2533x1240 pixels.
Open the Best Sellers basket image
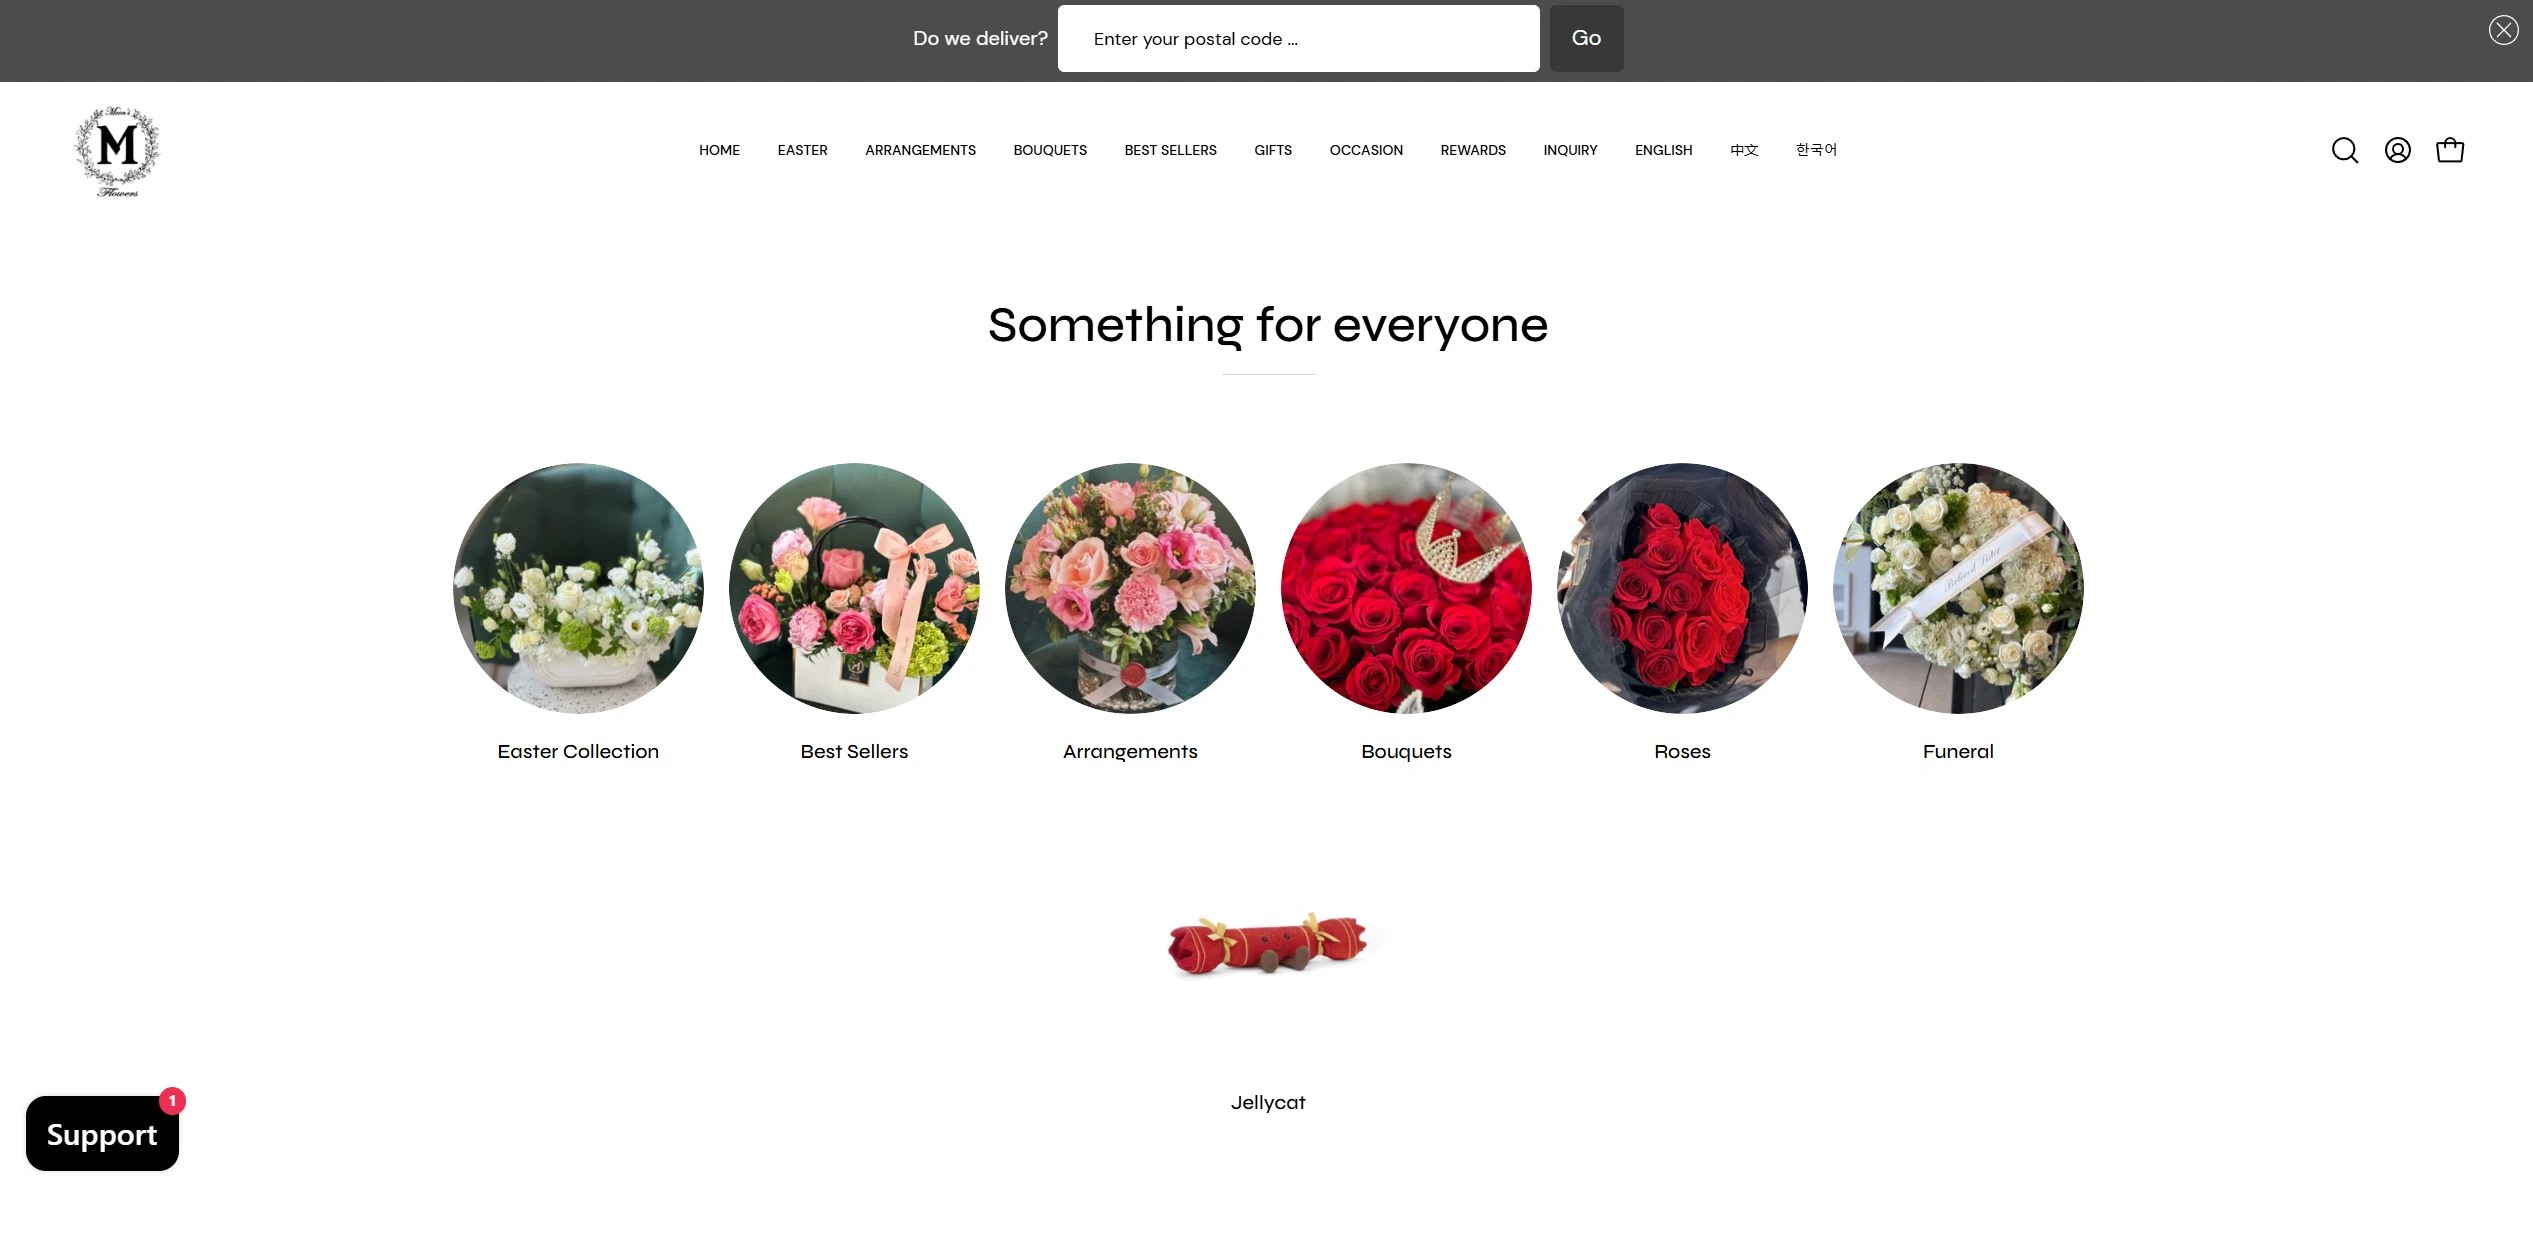tap(854, 588)
